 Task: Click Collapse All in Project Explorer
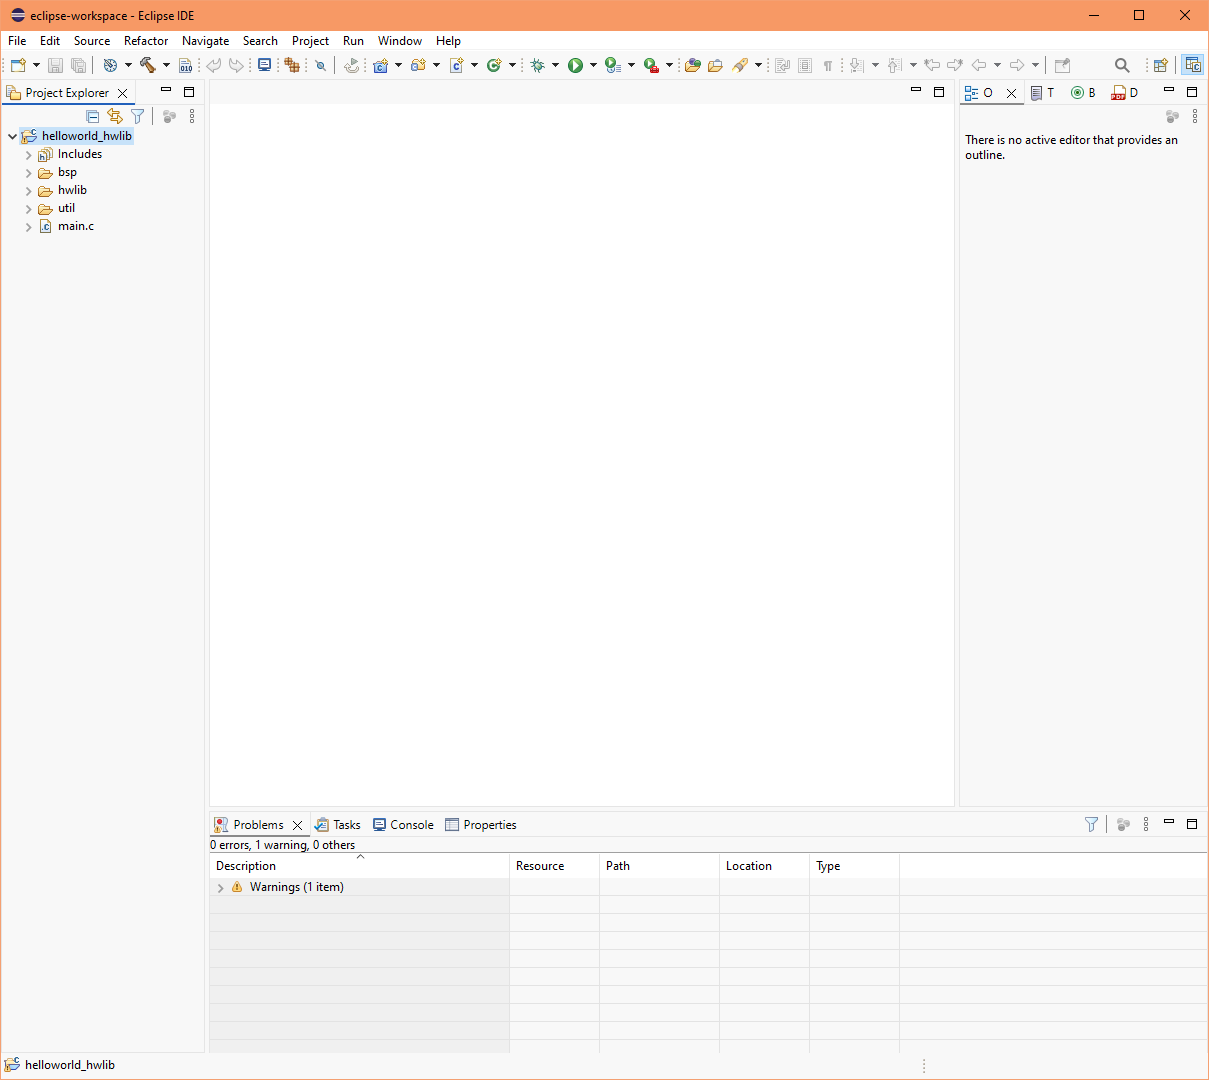93,117
